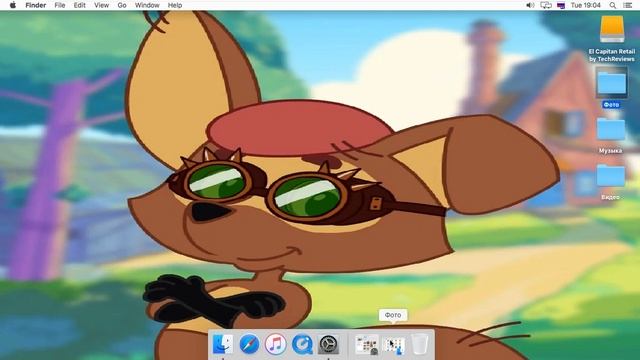This screenshot has height=360, width=640.
Task: Launch QuickTime Player from the Dock
Action: 302,344
